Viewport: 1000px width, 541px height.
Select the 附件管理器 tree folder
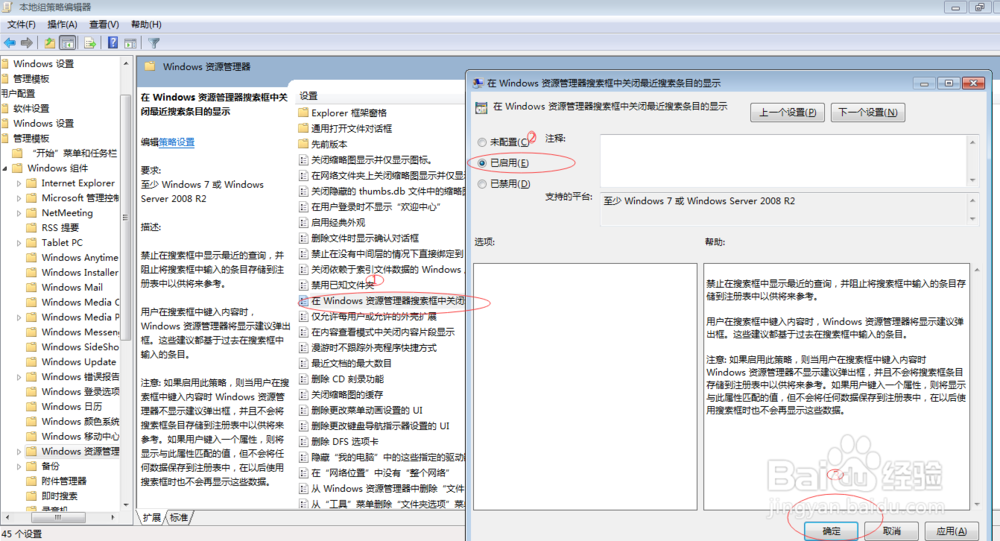[64, 481]
